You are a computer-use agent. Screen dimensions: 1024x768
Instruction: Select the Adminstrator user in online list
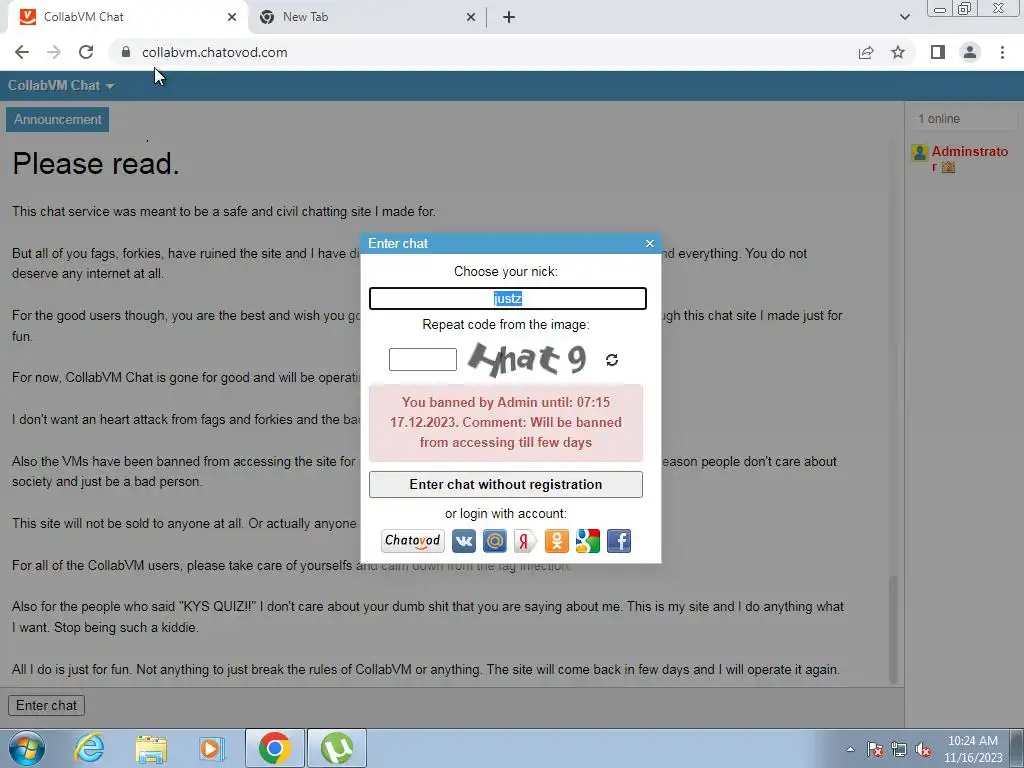tap(969, 159)
